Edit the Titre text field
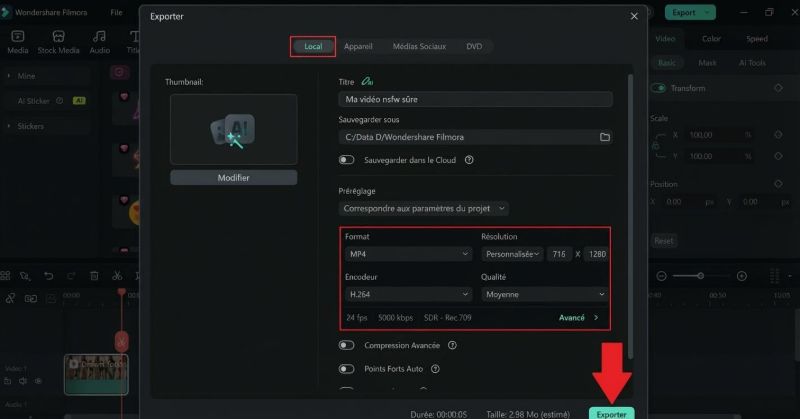Viewport: 800px width, 419px height. pyautogui.click(x=476, y=100)
